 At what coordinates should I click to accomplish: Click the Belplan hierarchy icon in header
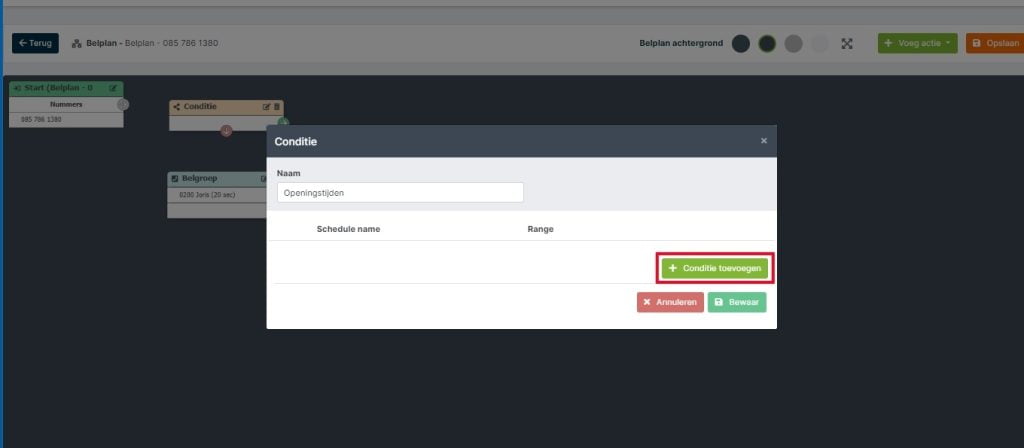[76, 43]
